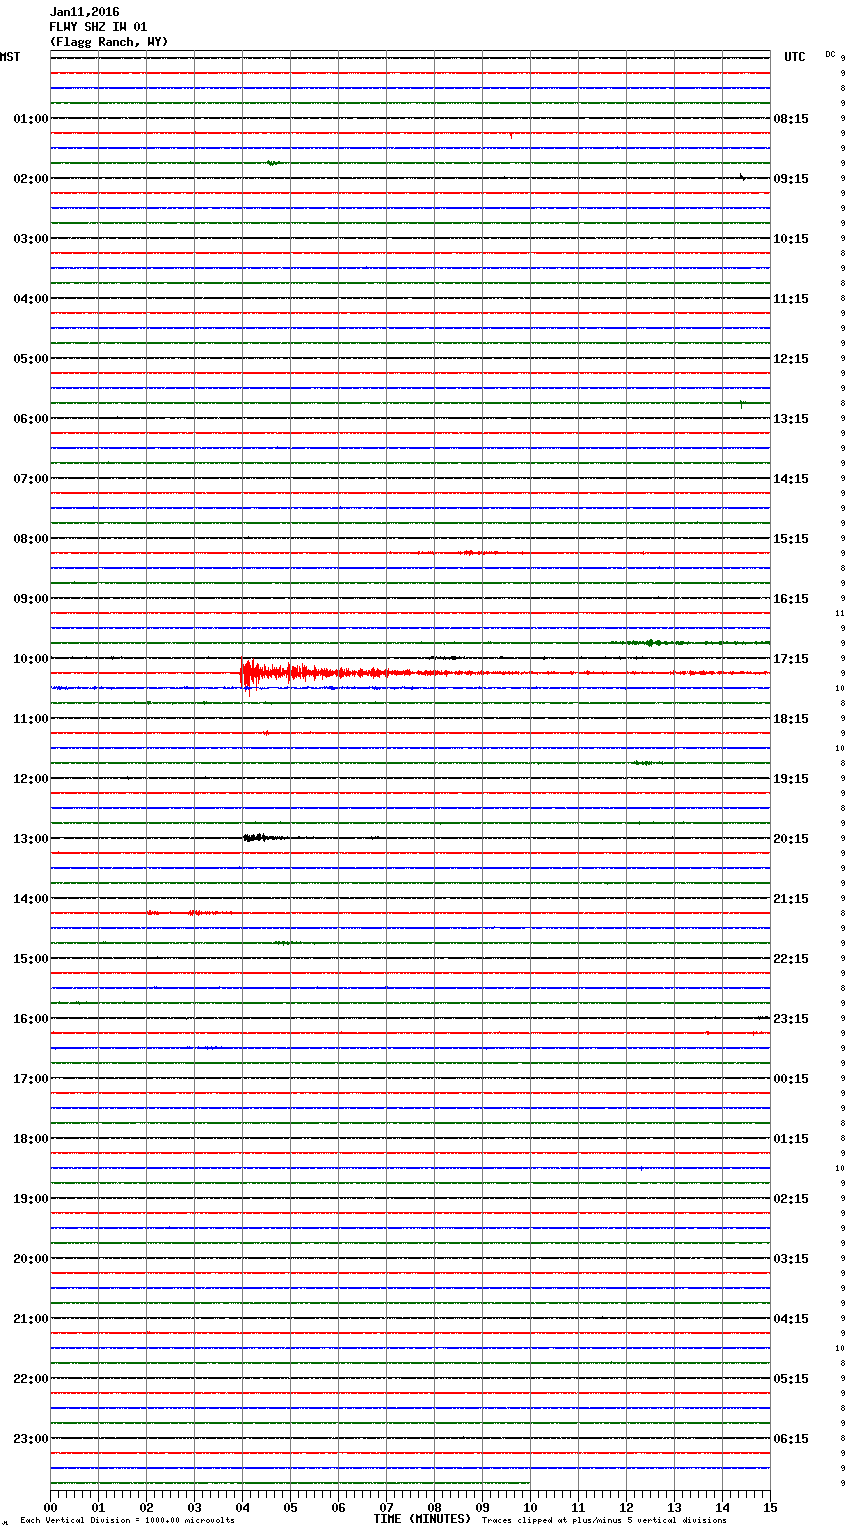
Task: Click the '14:00' MST time label
Action: tap(31, 899)
